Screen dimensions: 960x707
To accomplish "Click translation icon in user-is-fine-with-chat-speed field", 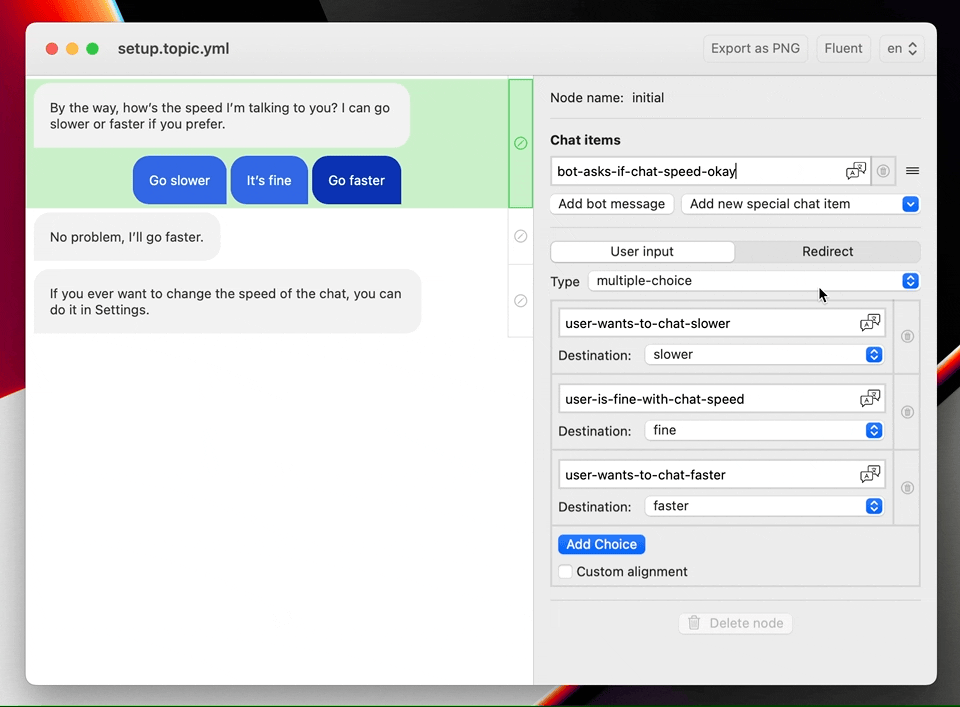I will 870,399.
